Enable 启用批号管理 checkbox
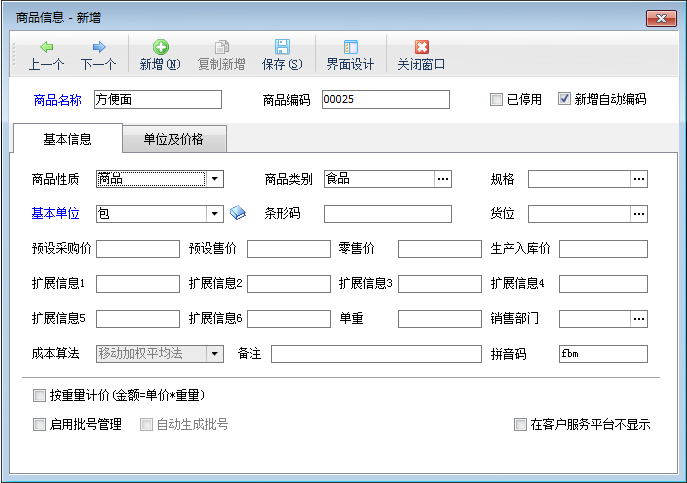The height and width of the screenshot is (483, 687). [40, 424]
